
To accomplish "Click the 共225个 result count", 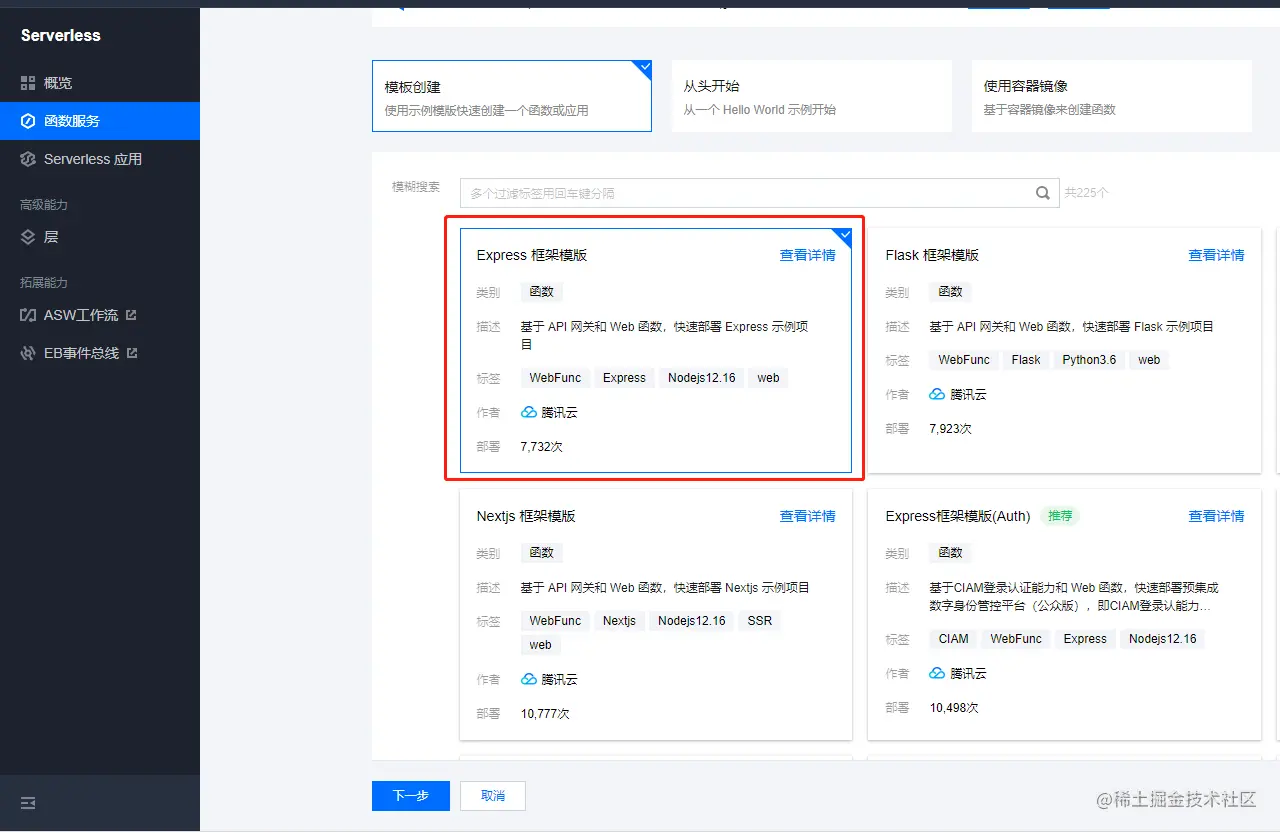I will pyautogui.click(x=1087, y=193).
